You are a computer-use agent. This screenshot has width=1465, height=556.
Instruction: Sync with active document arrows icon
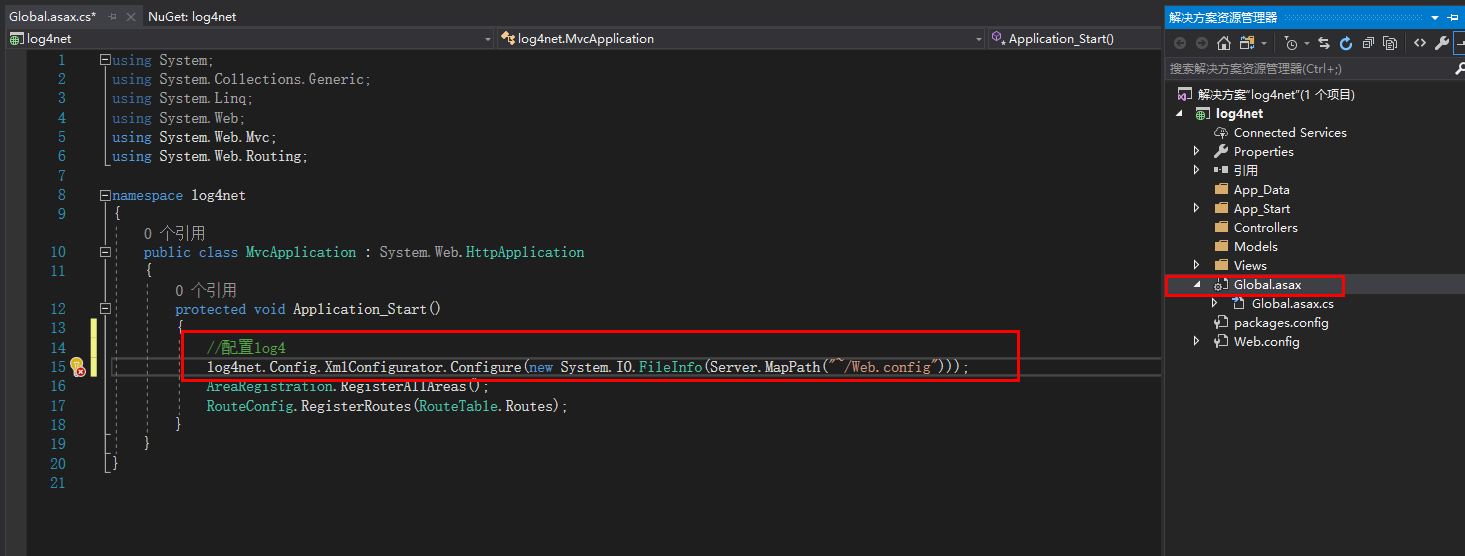coord(1324,43)
